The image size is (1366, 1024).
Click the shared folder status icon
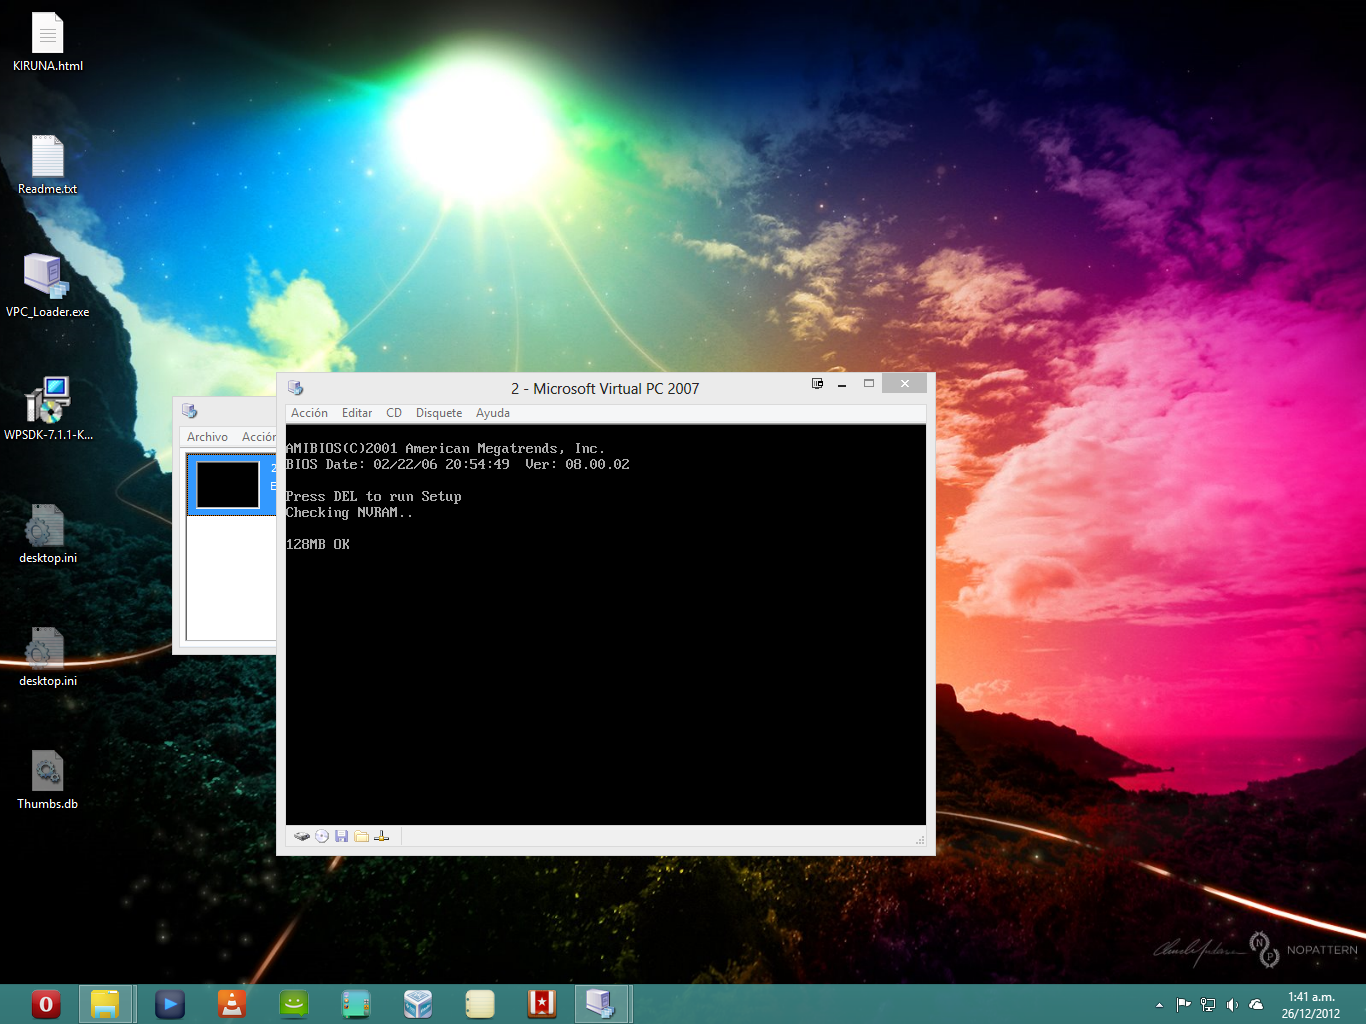[361, 836]
